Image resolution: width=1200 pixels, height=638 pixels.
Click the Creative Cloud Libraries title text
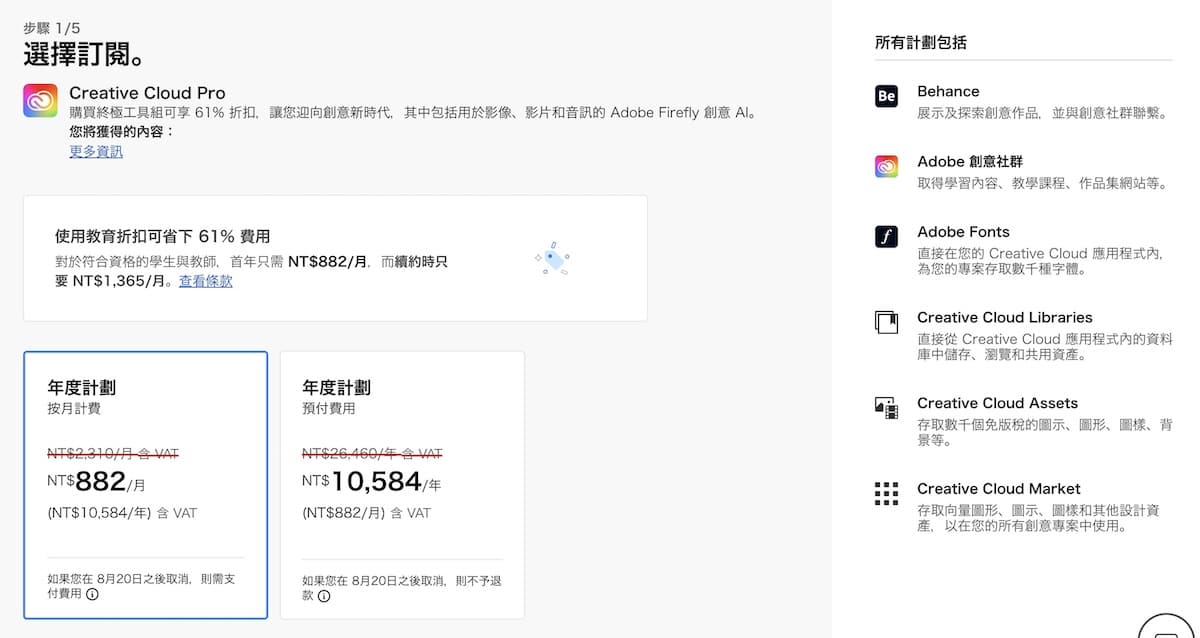pos(1005,317)
